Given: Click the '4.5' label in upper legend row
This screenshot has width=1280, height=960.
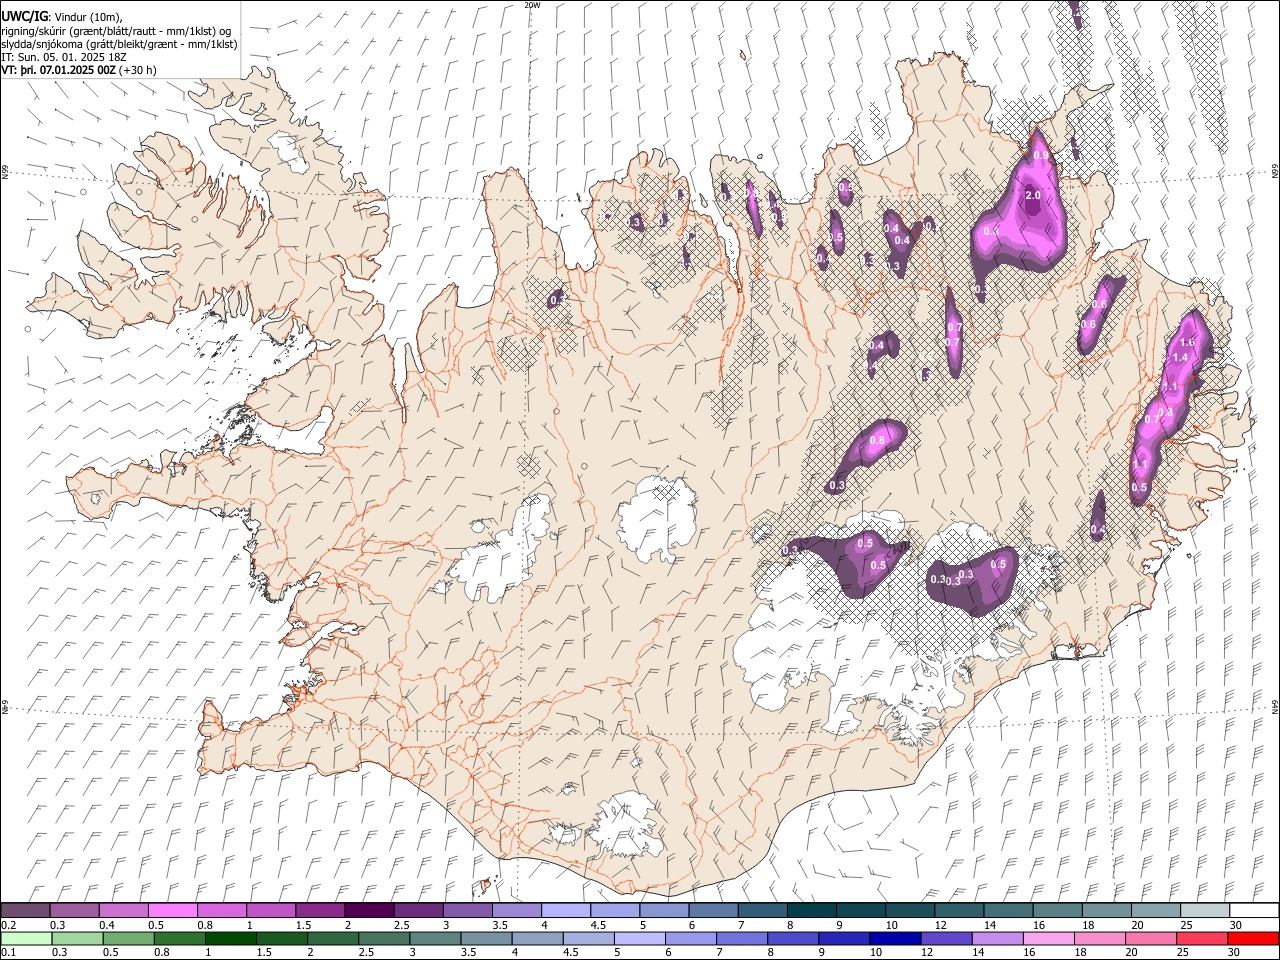Looking at the screenshot, I should [599, 925].
